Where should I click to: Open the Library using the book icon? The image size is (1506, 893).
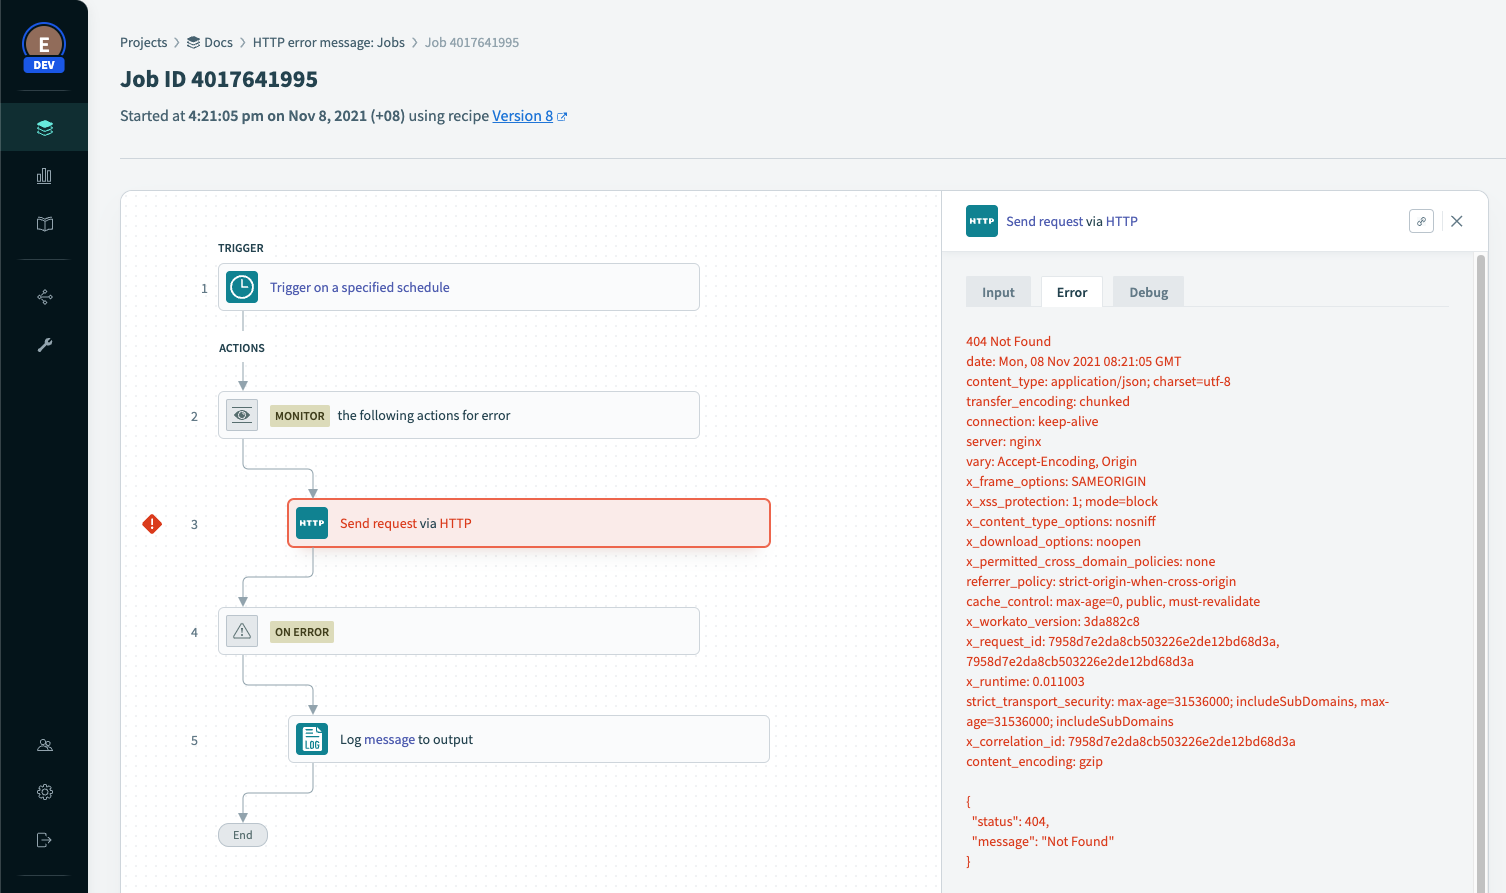point(44,224)
